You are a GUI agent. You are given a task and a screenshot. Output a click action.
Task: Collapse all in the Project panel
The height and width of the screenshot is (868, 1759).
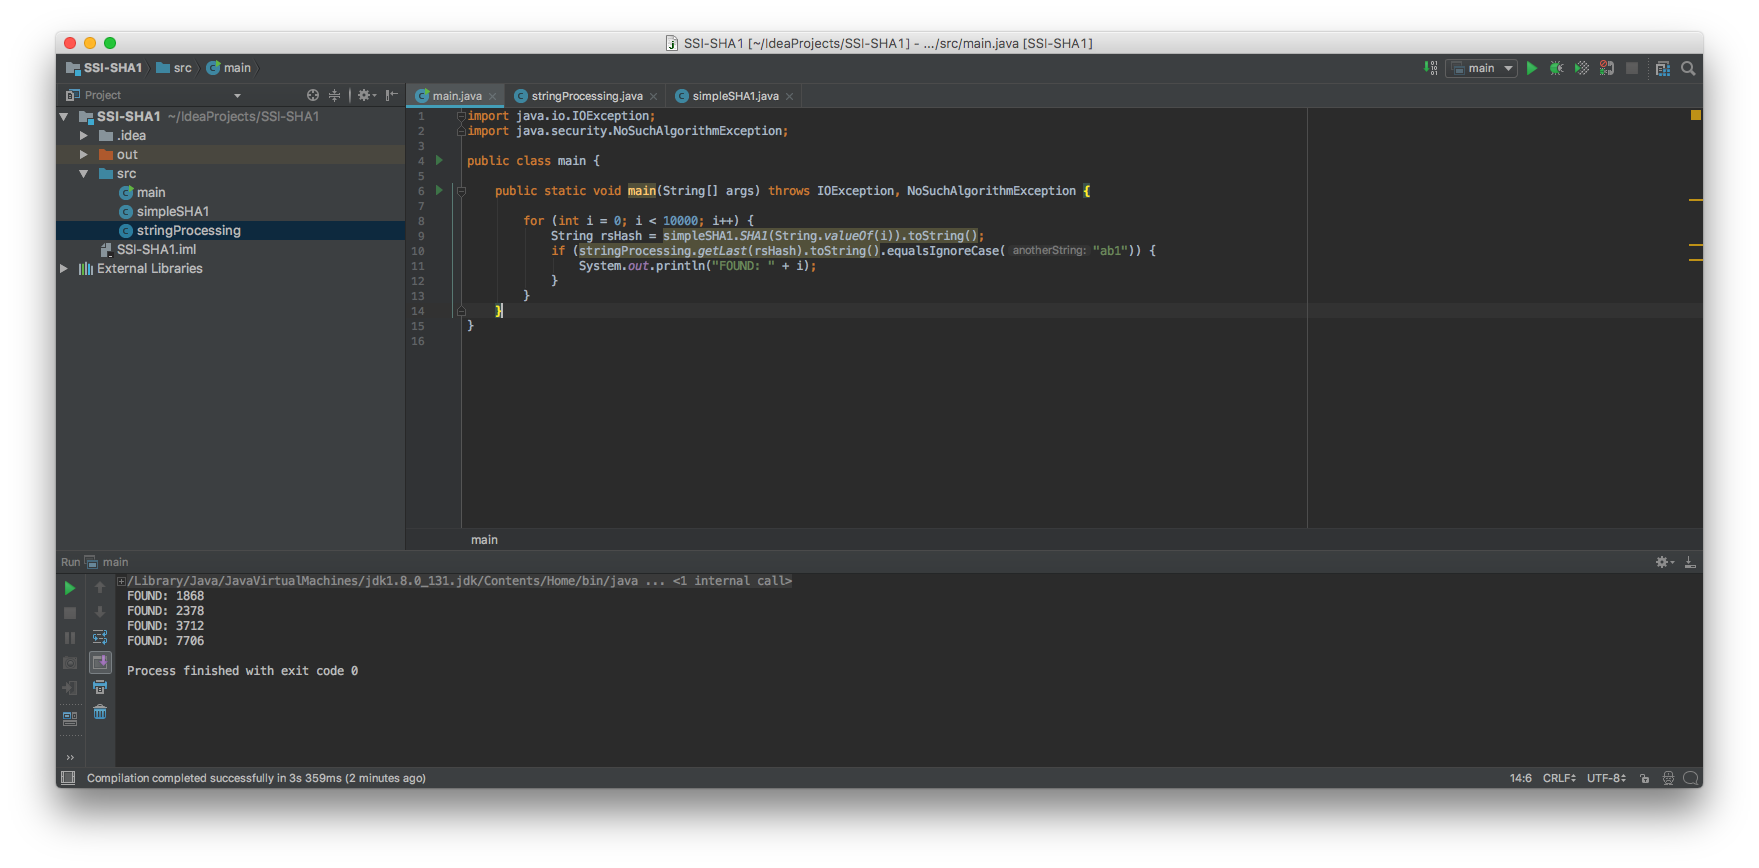(x=334, y=95)
